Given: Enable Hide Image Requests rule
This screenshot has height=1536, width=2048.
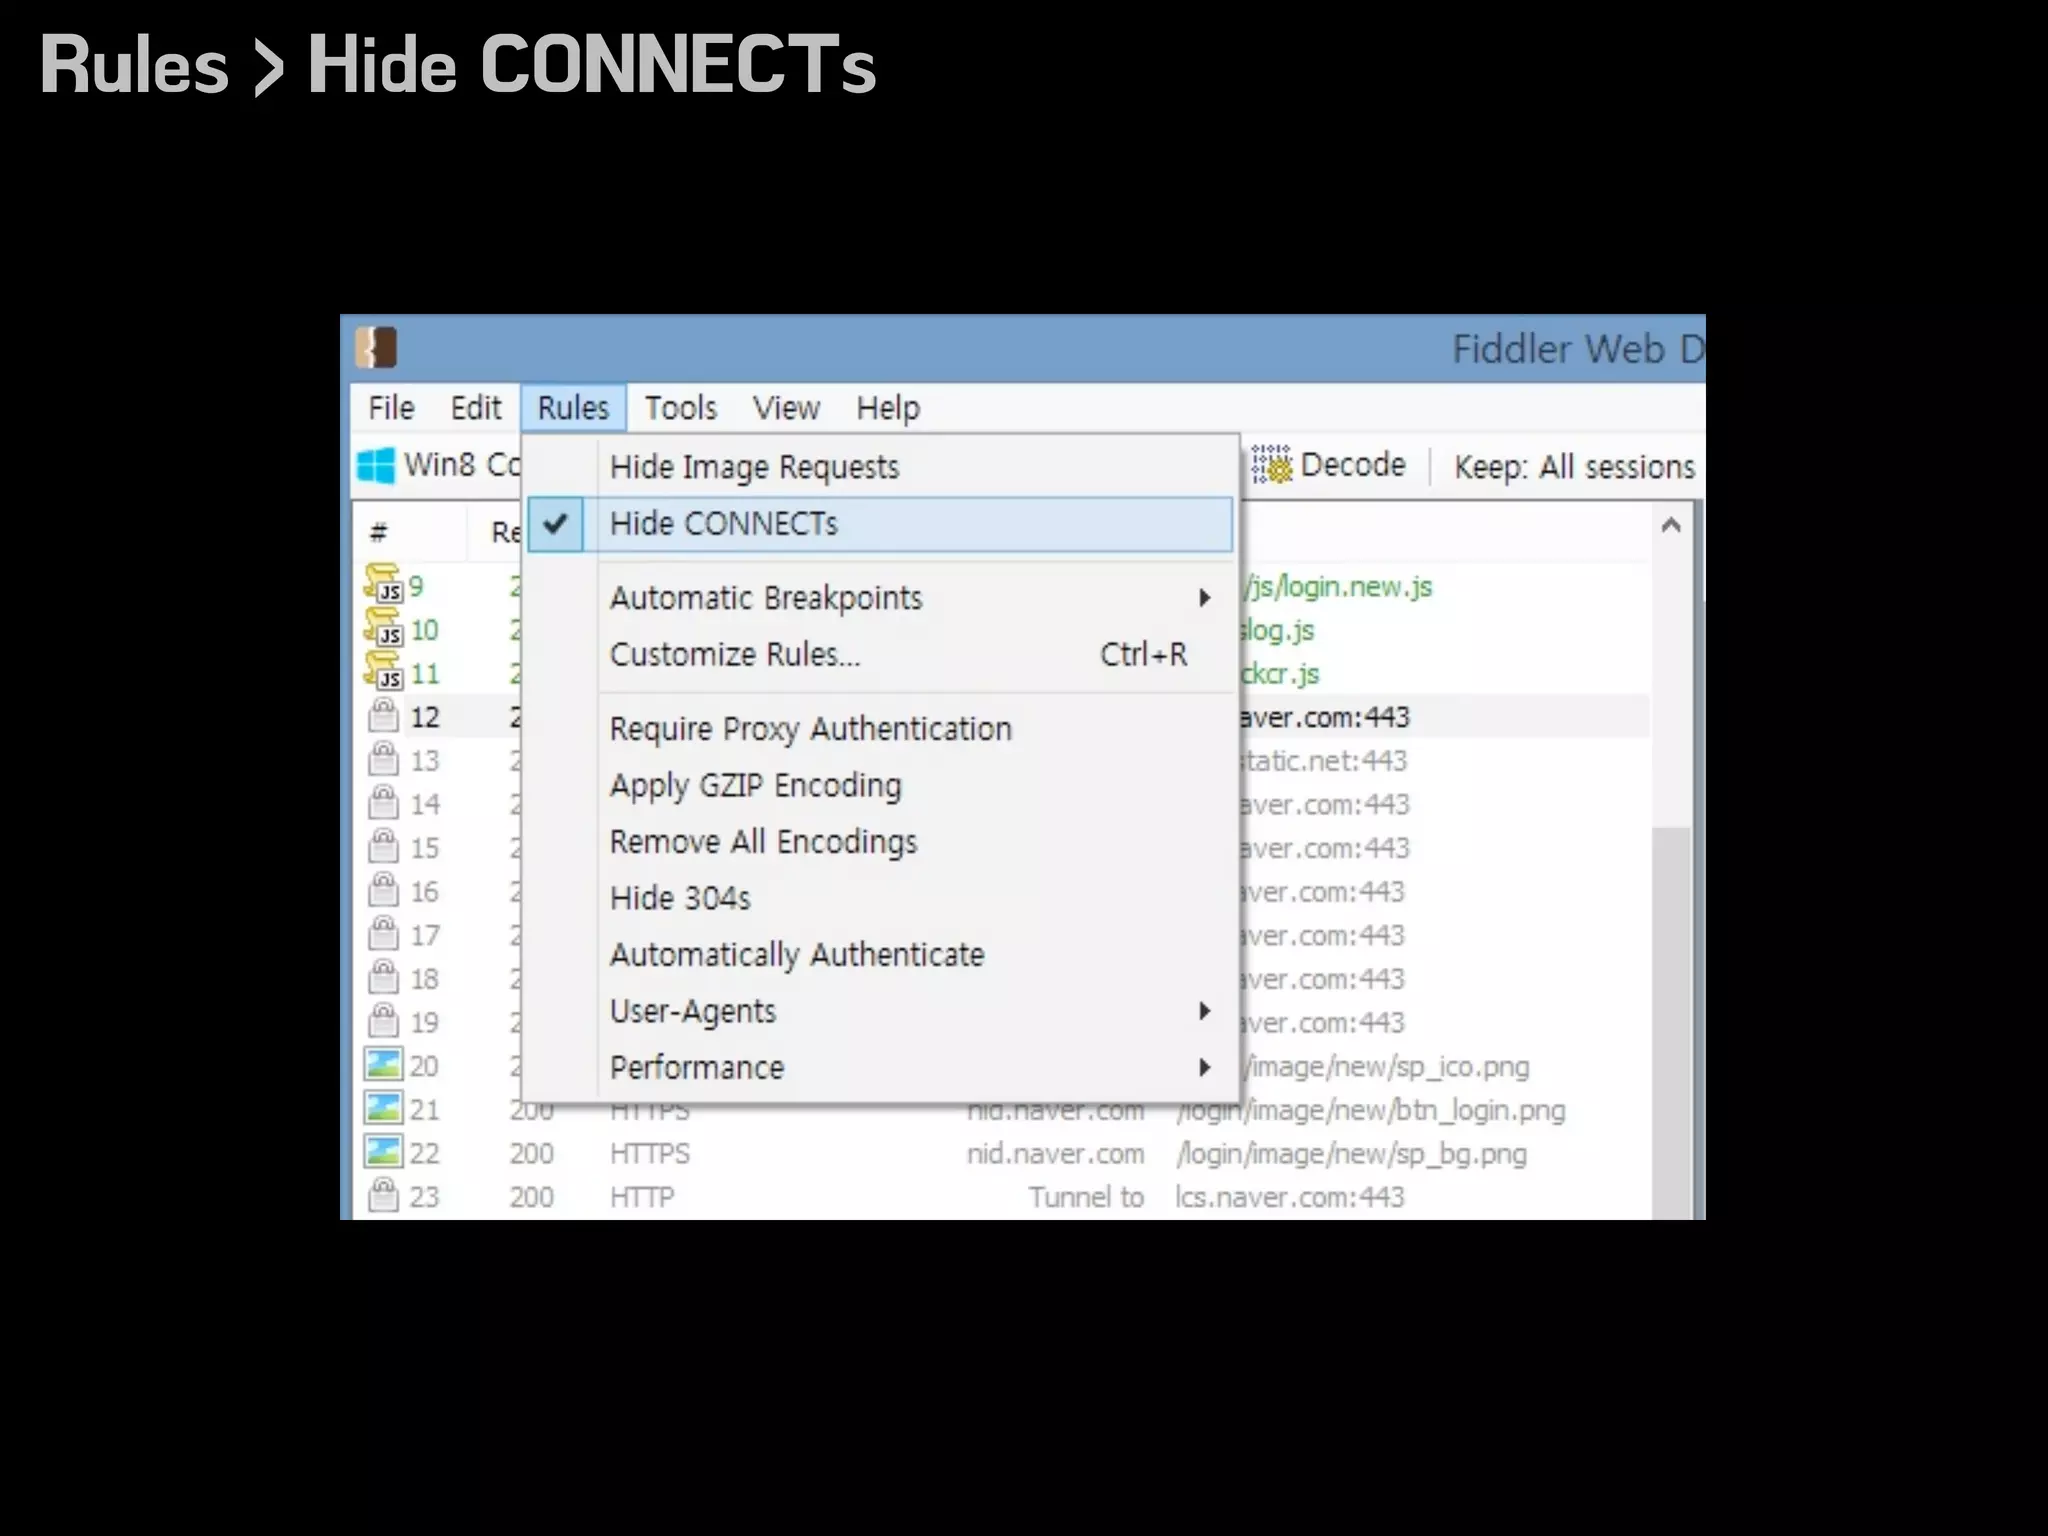Looking at the screenshot, I should coord(754,467).
